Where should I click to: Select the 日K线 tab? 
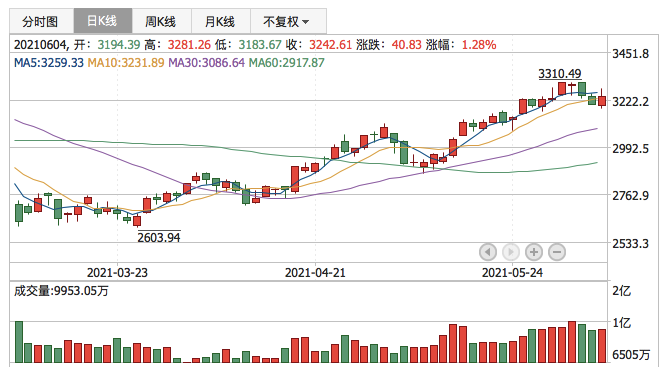coord(102,21)
